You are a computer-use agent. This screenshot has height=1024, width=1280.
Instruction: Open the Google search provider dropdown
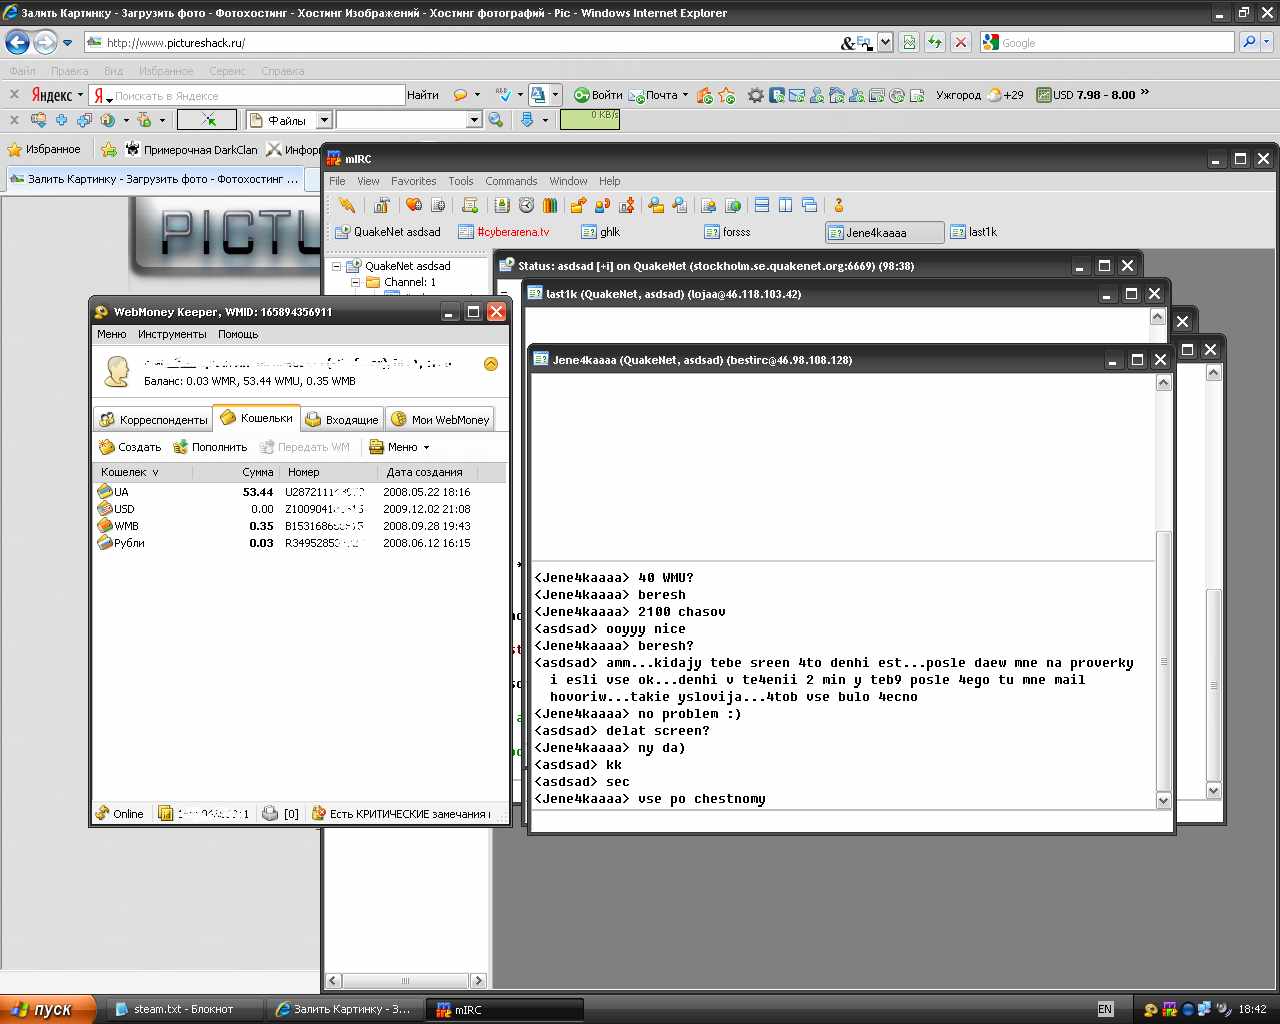(x=1268, y=42)
